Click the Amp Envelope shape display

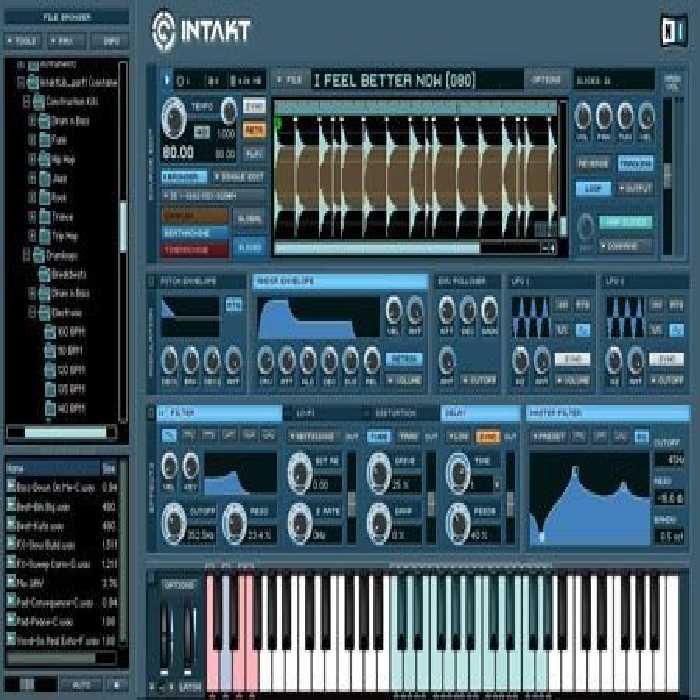[319, 317]
